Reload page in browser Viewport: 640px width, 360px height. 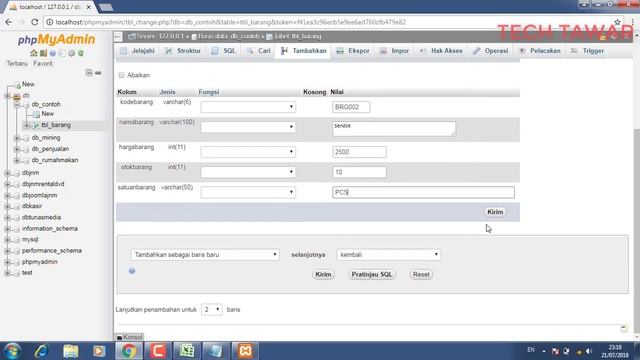click(x=35, y=22)
